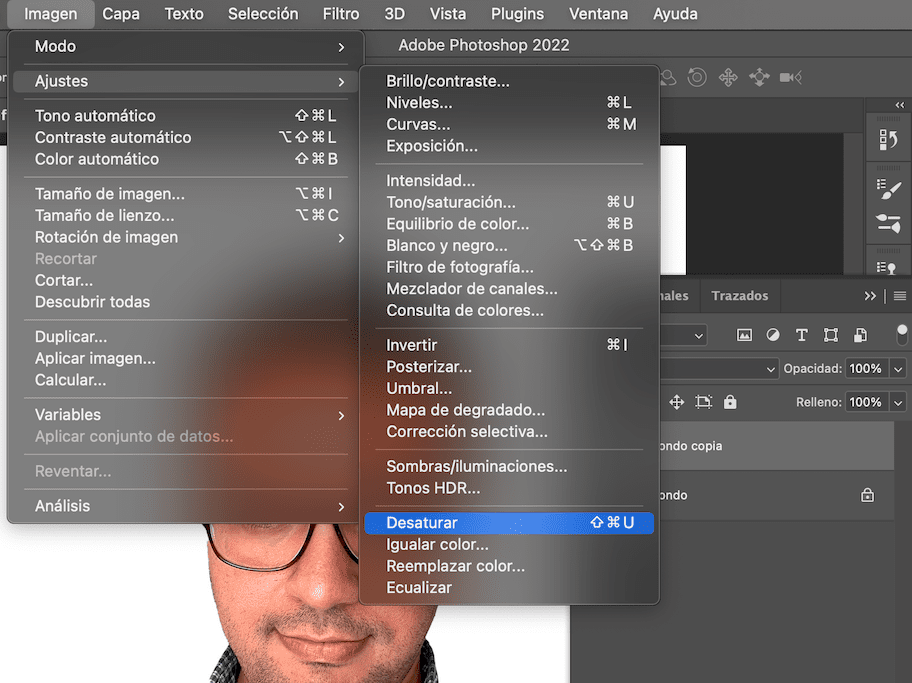This screenshot has height=683, width=912.
Task: Filter layers by adjustment layer icon
Action: click(x=773, y=335)
